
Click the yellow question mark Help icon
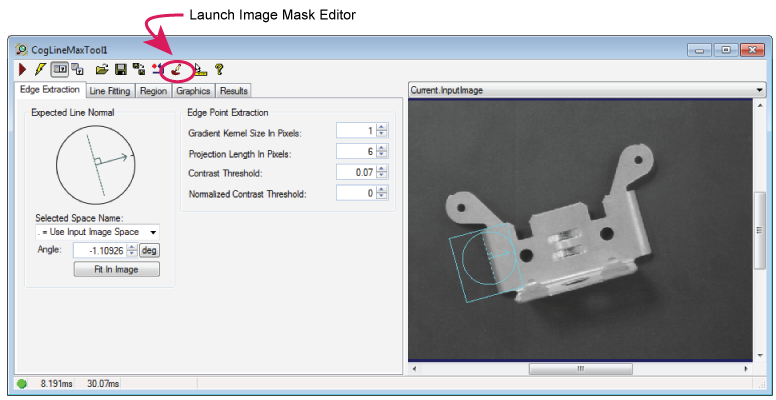click(x=218, y=70)
